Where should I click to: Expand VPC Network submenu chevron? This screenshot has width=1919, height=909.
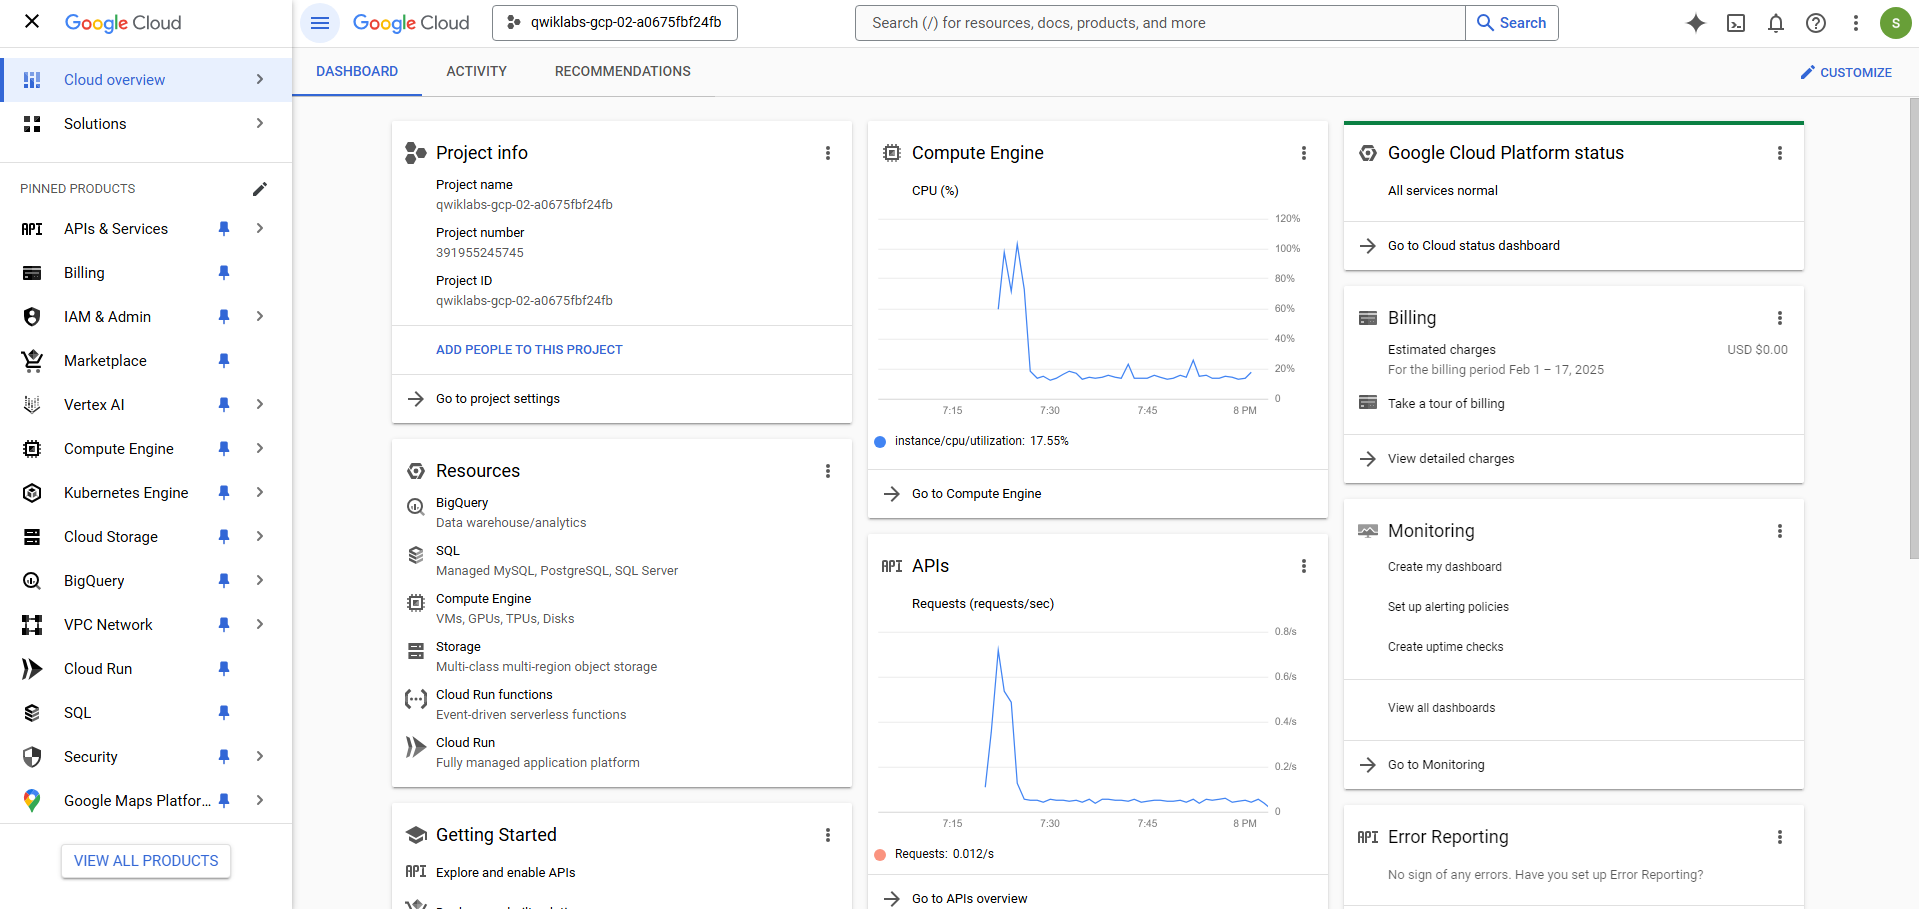[260, 625]
